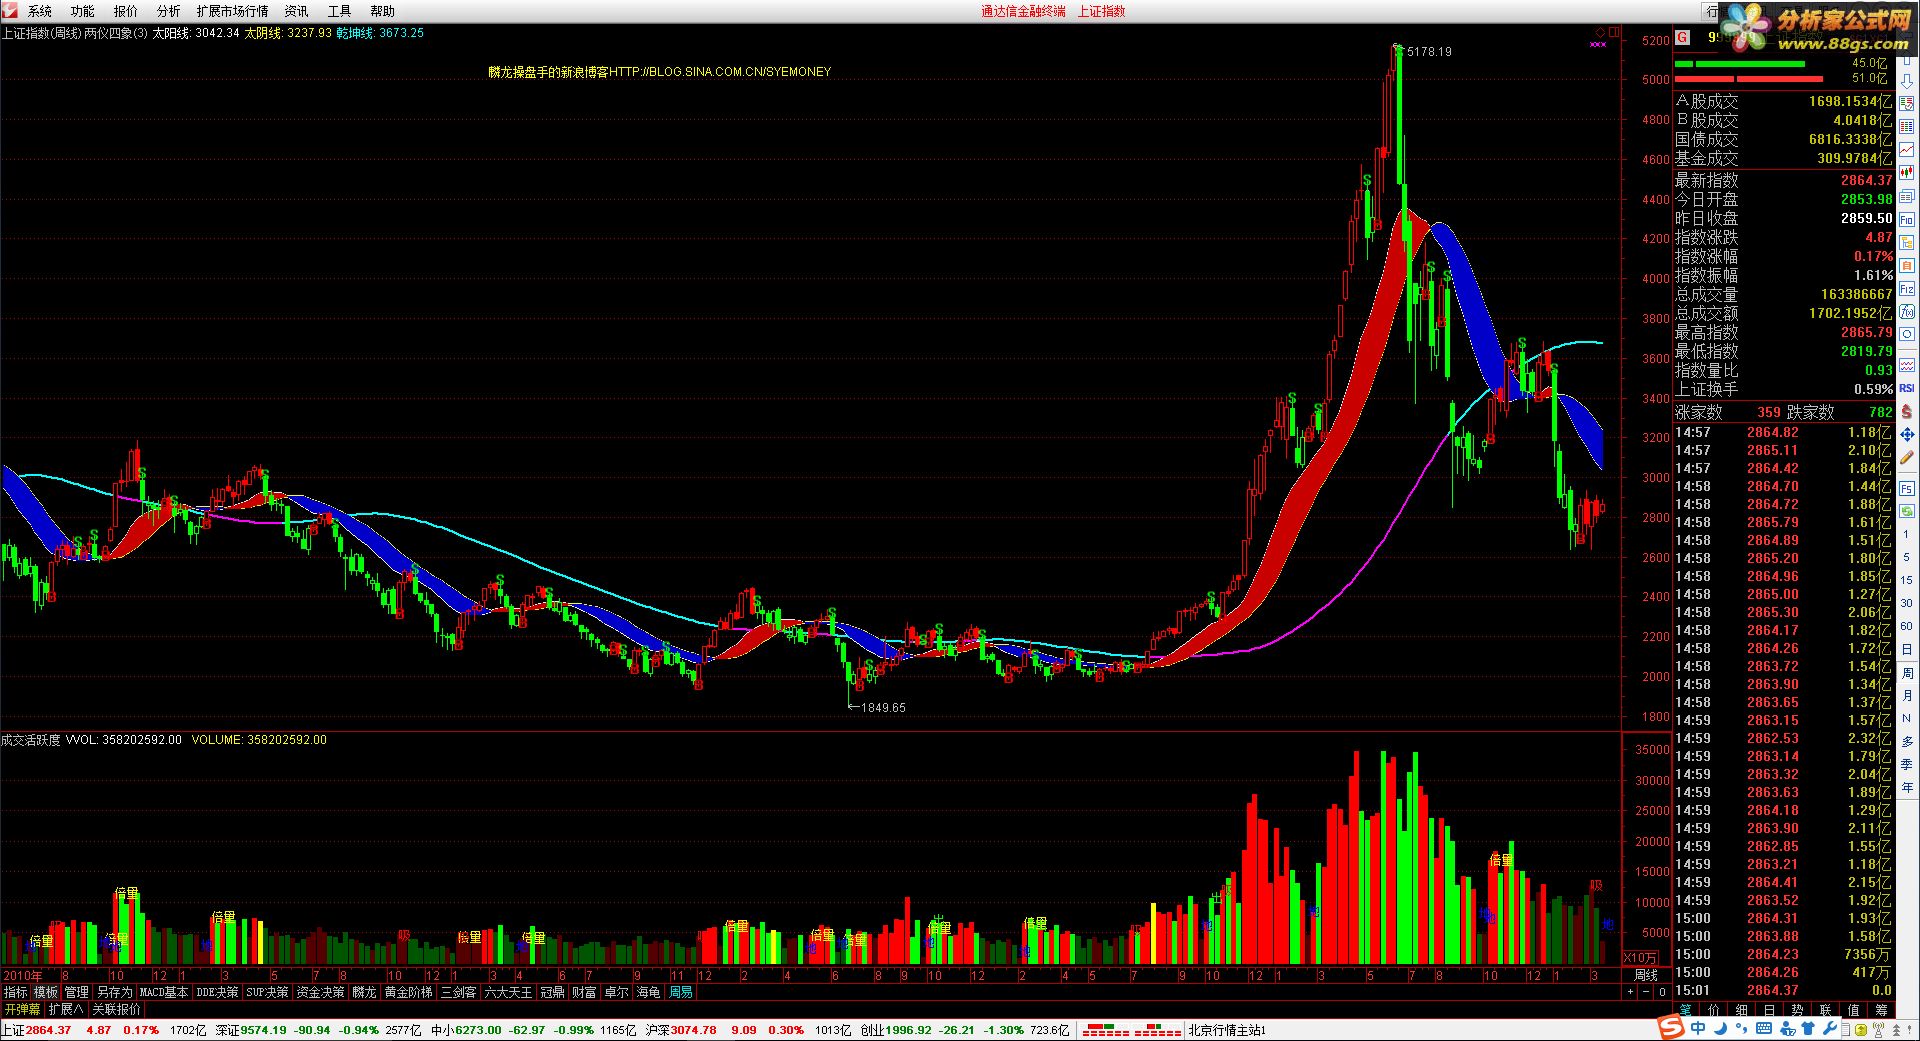Image resolution: width=1920 pixels, height=1041 pixels.
Task: Click the red line trend chart icon
Action: tap(1907, 148)
